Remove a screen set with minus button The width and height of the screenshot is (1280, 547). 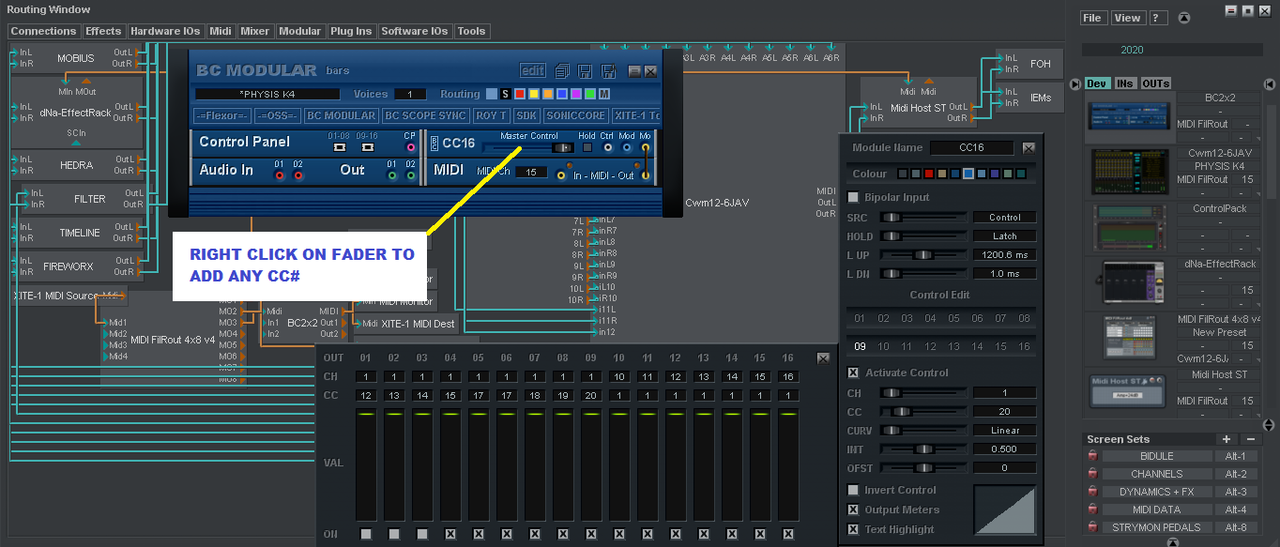click(1250, 439)
